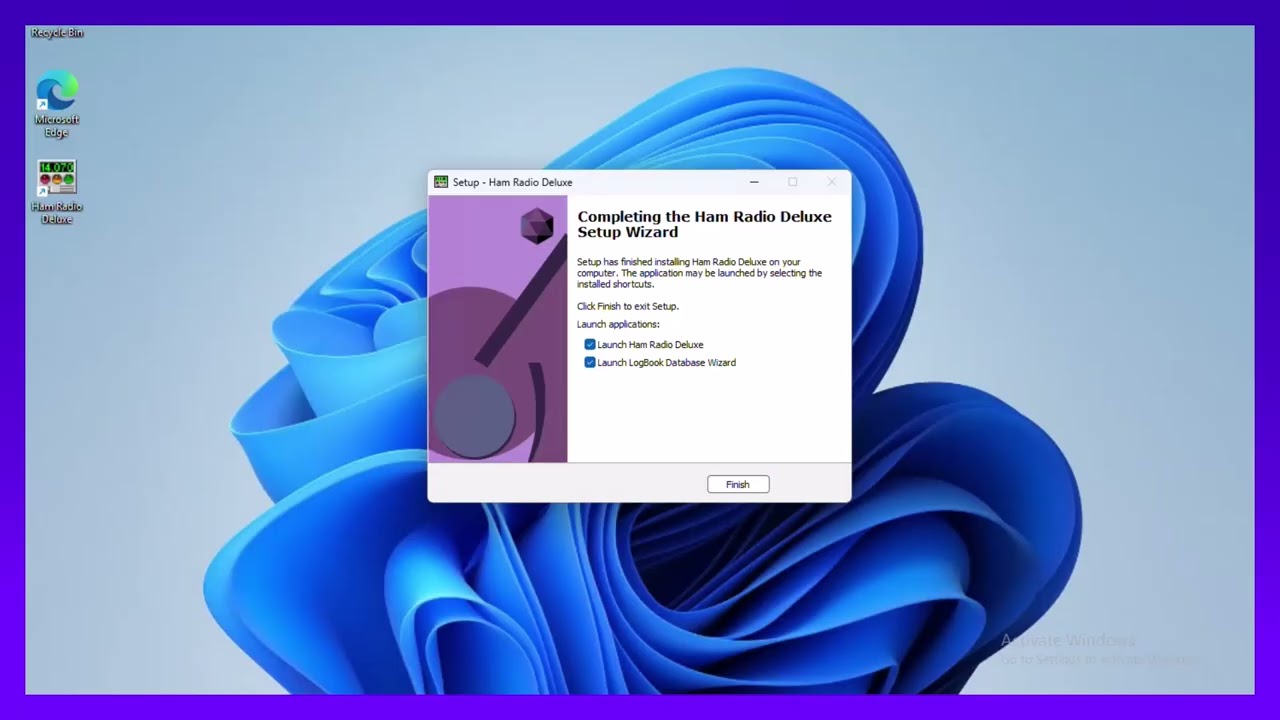Click the 'Setup - Ham Radio Deluxe' title text
1280x720 pixels.
[512, 182]
